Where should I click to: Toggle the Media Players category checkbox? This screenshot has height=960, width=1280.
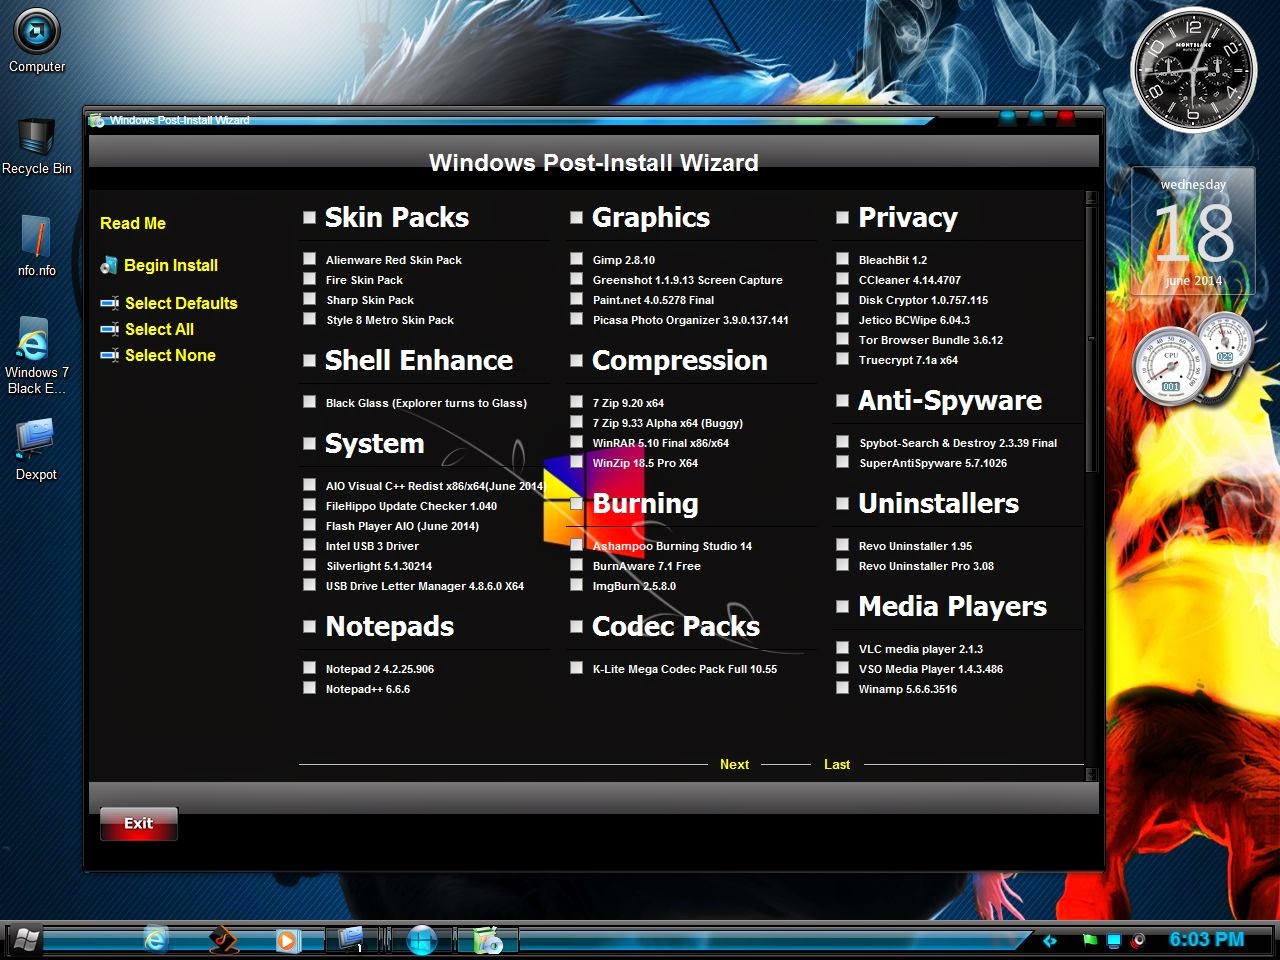[x=843, y=606]
